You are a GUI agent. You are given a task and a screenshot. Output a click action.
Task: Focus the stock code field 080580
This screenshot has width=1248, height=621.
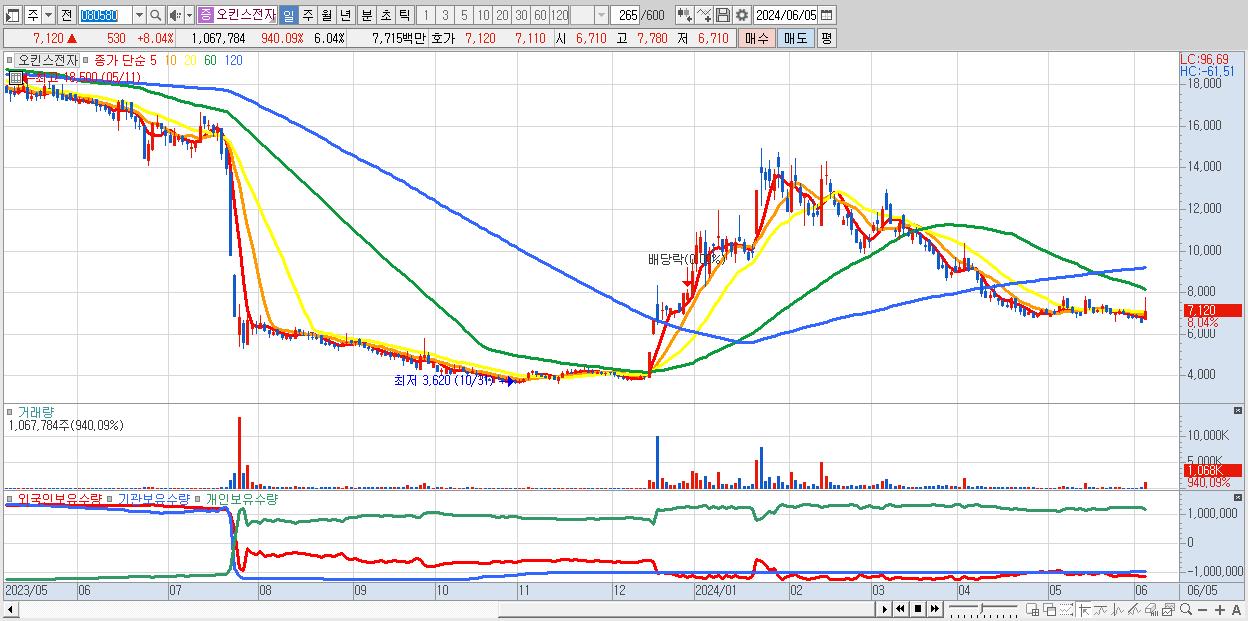pyautogui.click(x=105, y=15)
